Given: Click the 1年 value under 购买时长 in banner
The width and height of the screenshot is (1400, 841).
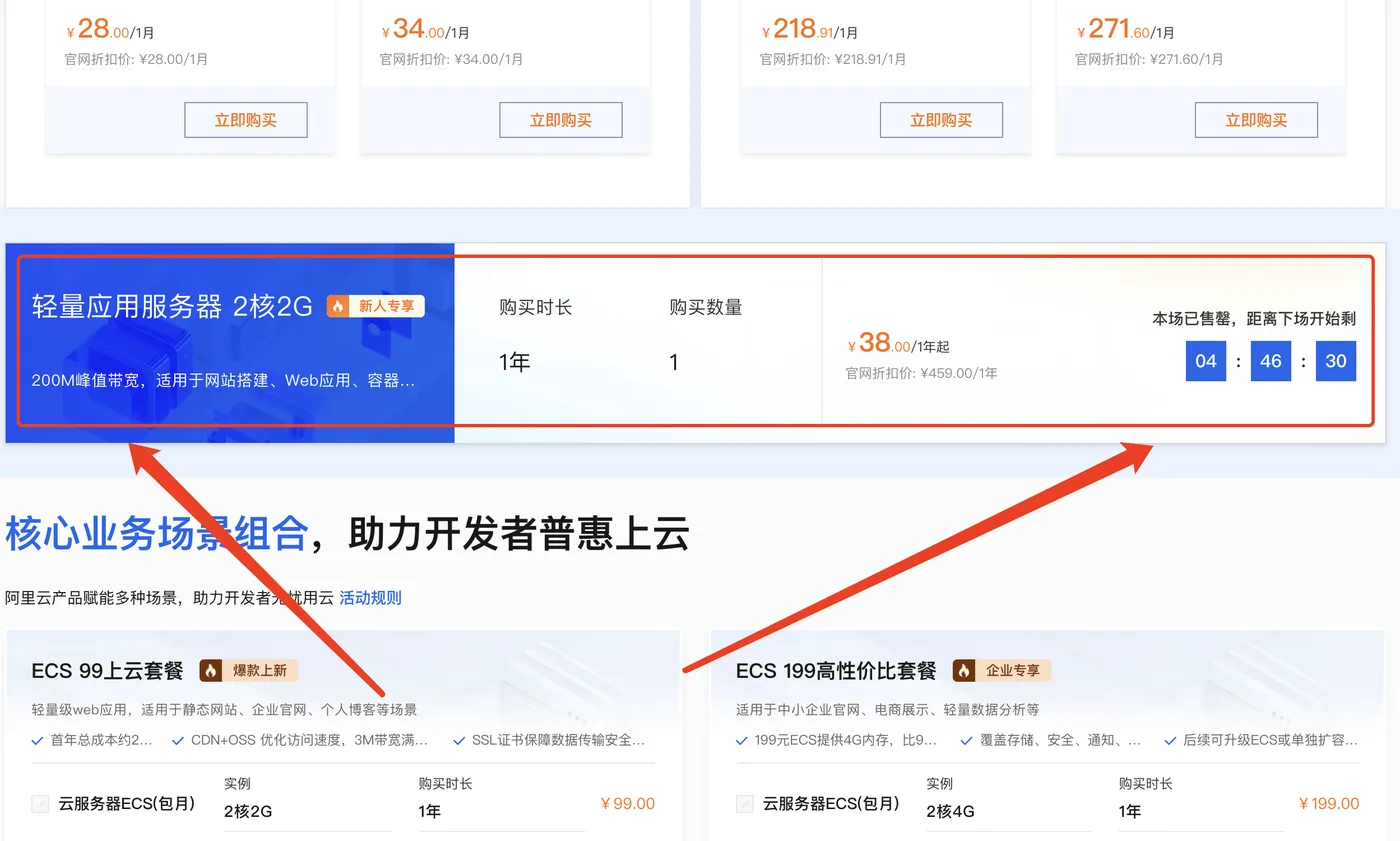Looking at the screenshot, I should click(515, 362).
